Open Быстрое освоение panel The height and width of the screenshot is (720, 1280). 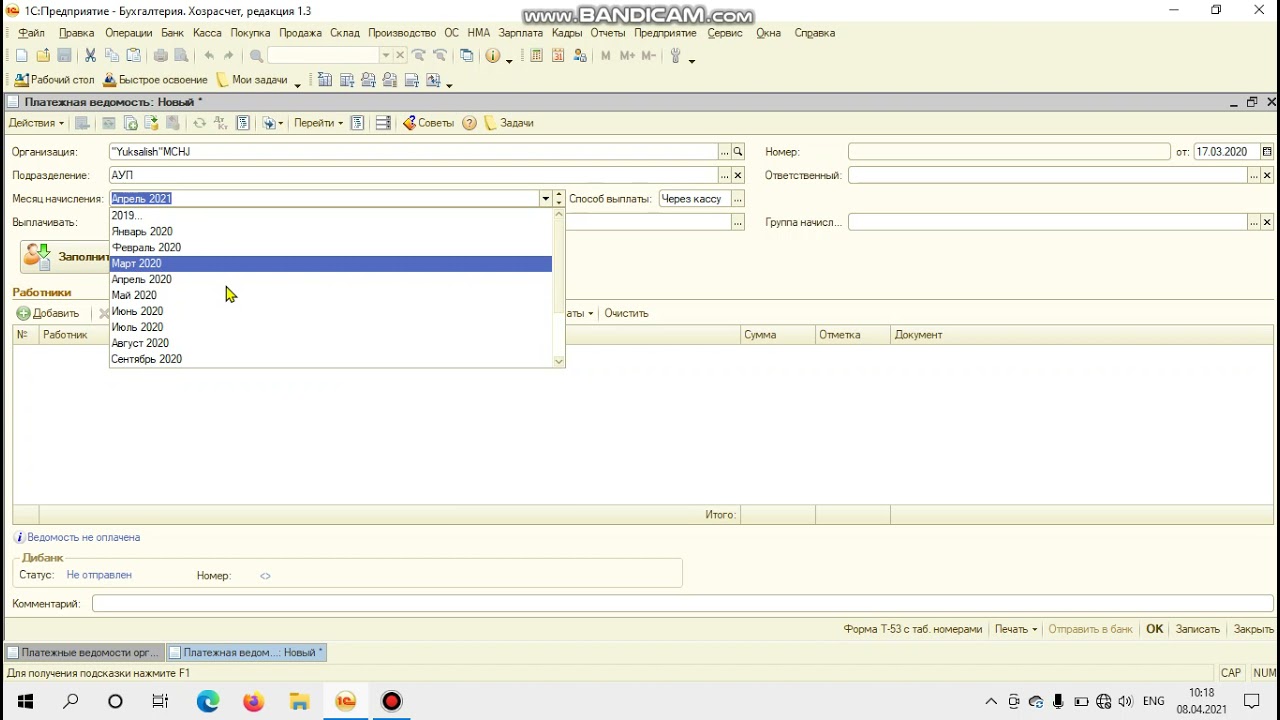[x=154, y=80]
